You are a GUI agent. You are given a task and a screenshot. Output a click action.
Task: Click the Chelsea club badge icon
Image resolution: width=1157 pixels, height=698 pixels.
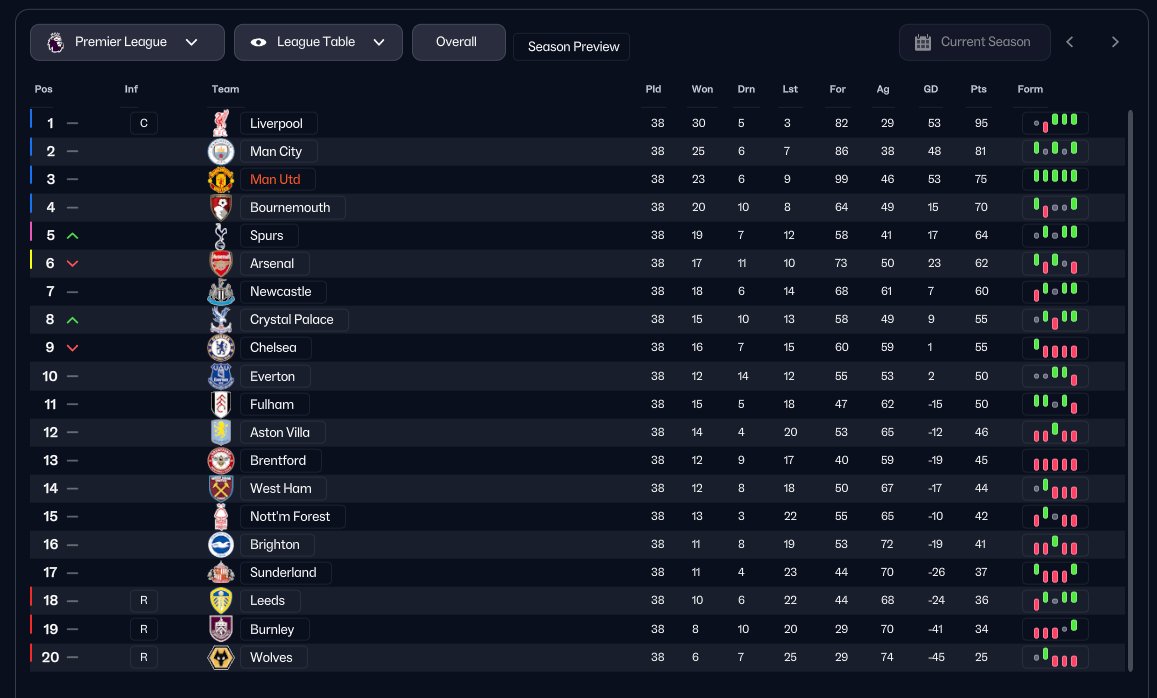[220, 348]
